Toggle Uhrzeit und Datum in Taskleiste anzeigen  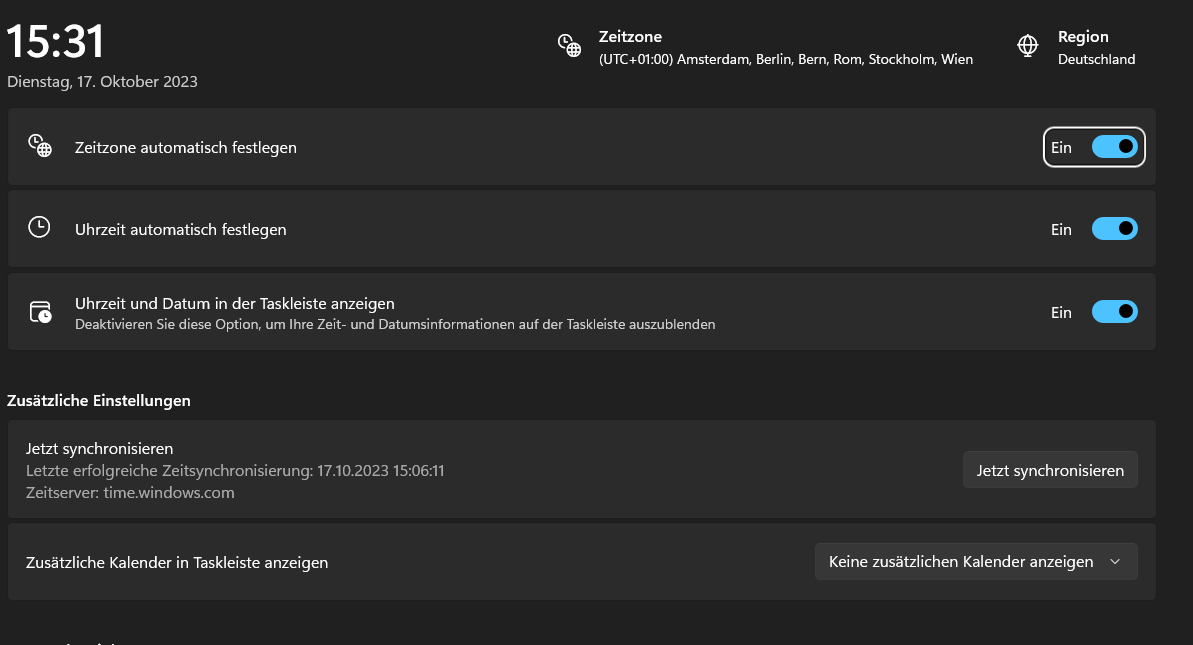1114,312
